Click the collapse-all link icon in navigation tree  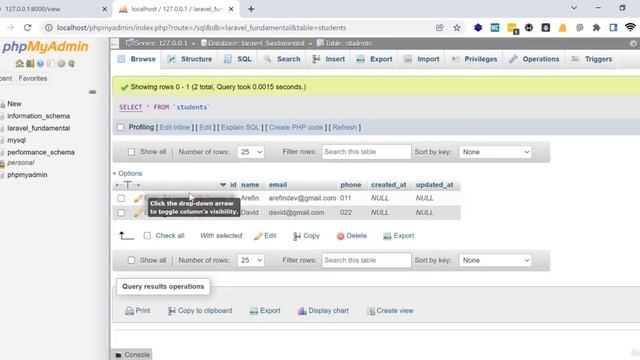[x=92, y=92]
